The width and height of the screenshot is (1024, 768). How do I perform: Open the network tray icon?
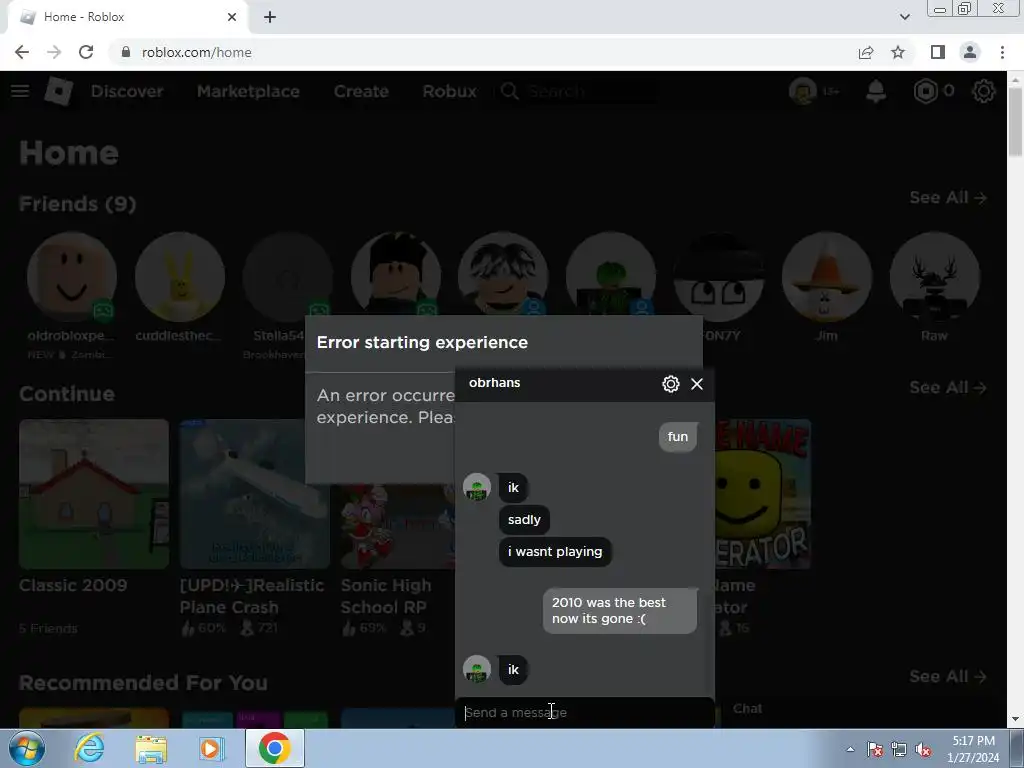tap(899, 750)
